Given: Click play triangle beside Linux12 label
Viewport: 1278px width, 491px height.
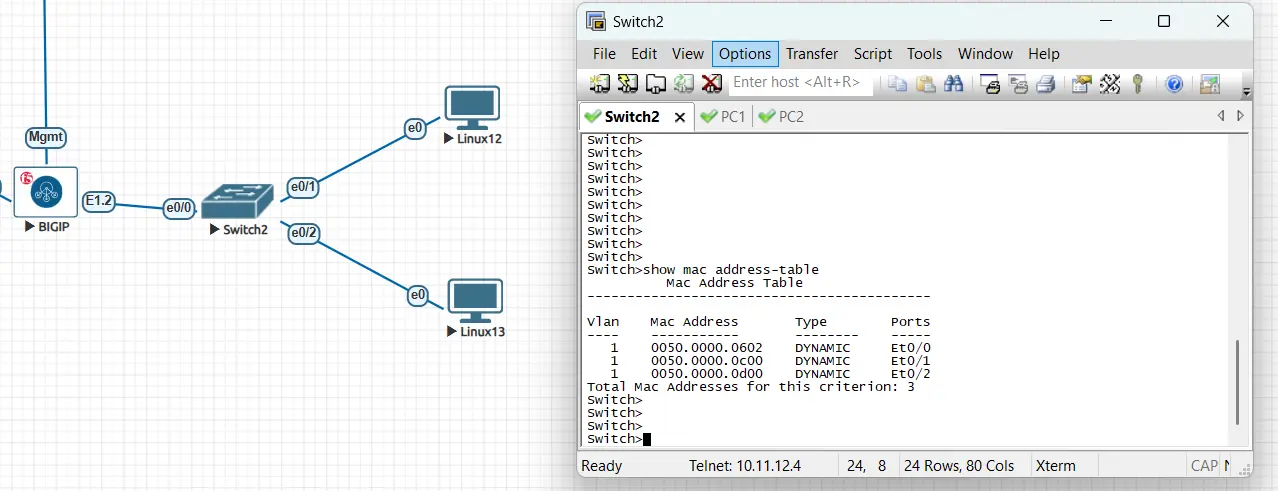Looking at the screenshot, I should [449, 139].
